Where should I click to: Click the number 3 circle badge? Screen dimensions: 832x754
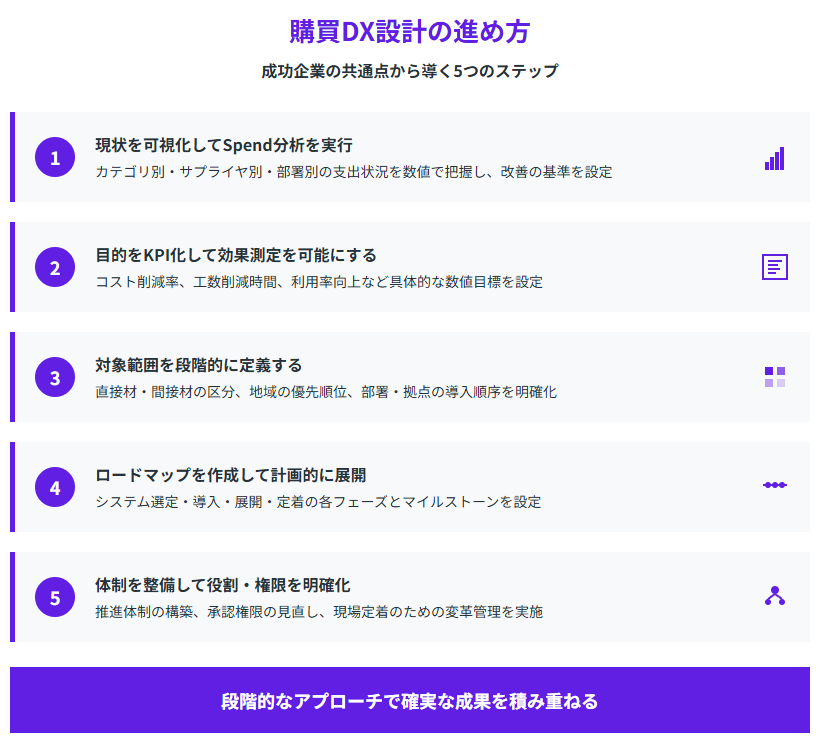55,378
